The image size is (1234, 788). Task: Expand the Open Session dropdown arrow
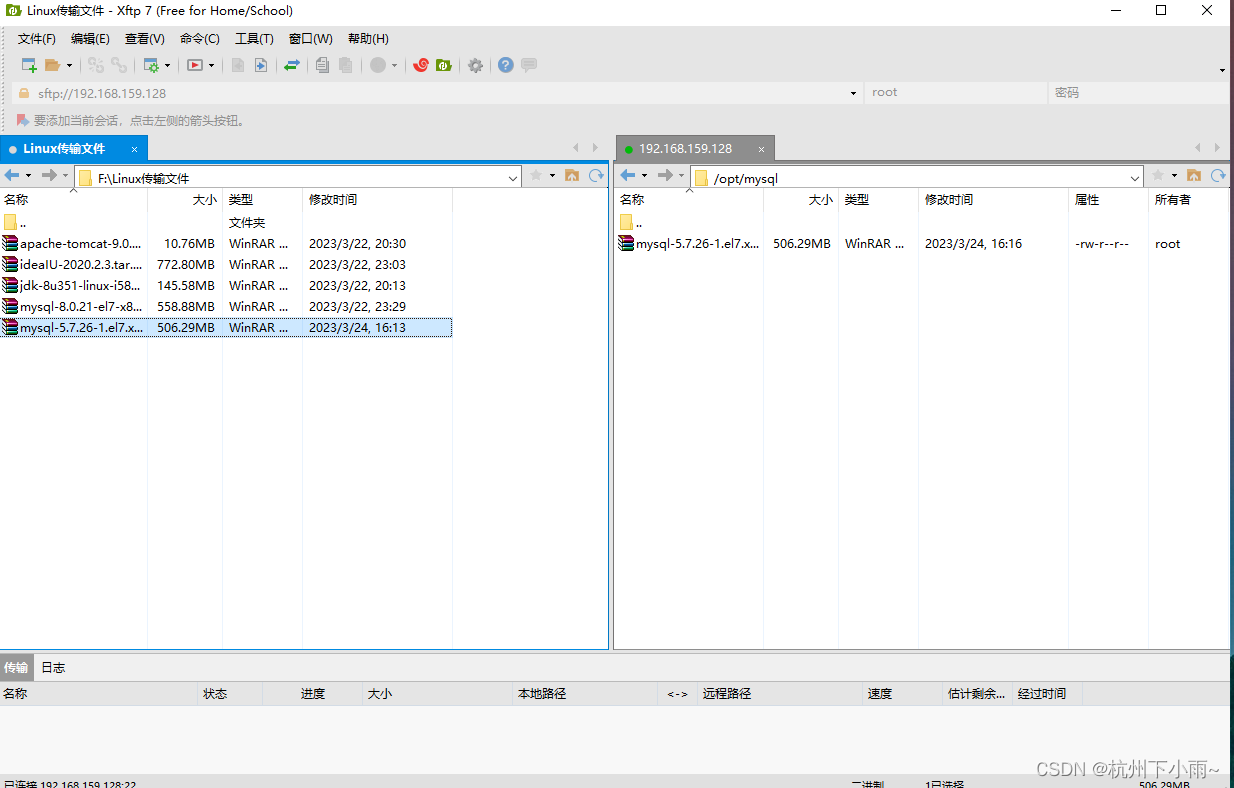point(69,66)
